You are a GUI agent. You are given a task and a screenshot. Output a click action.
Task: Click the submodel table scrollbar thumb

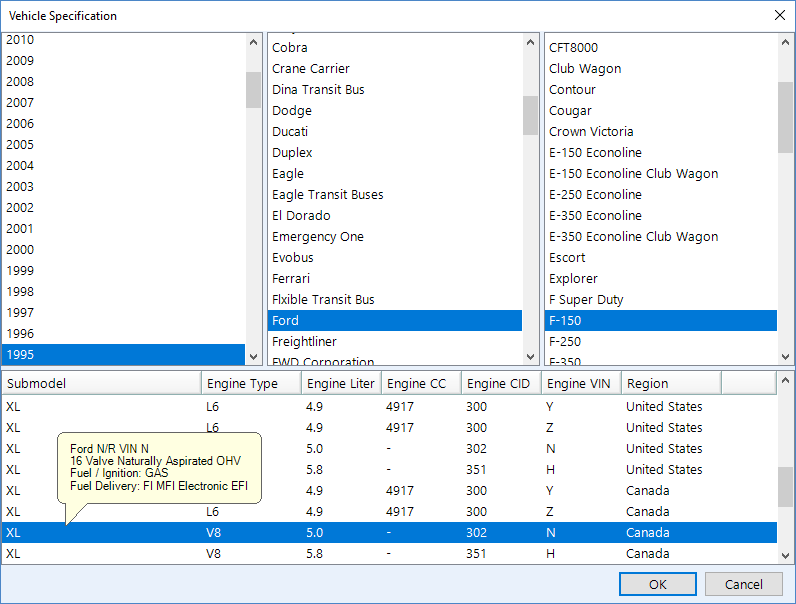pos(785,486)
